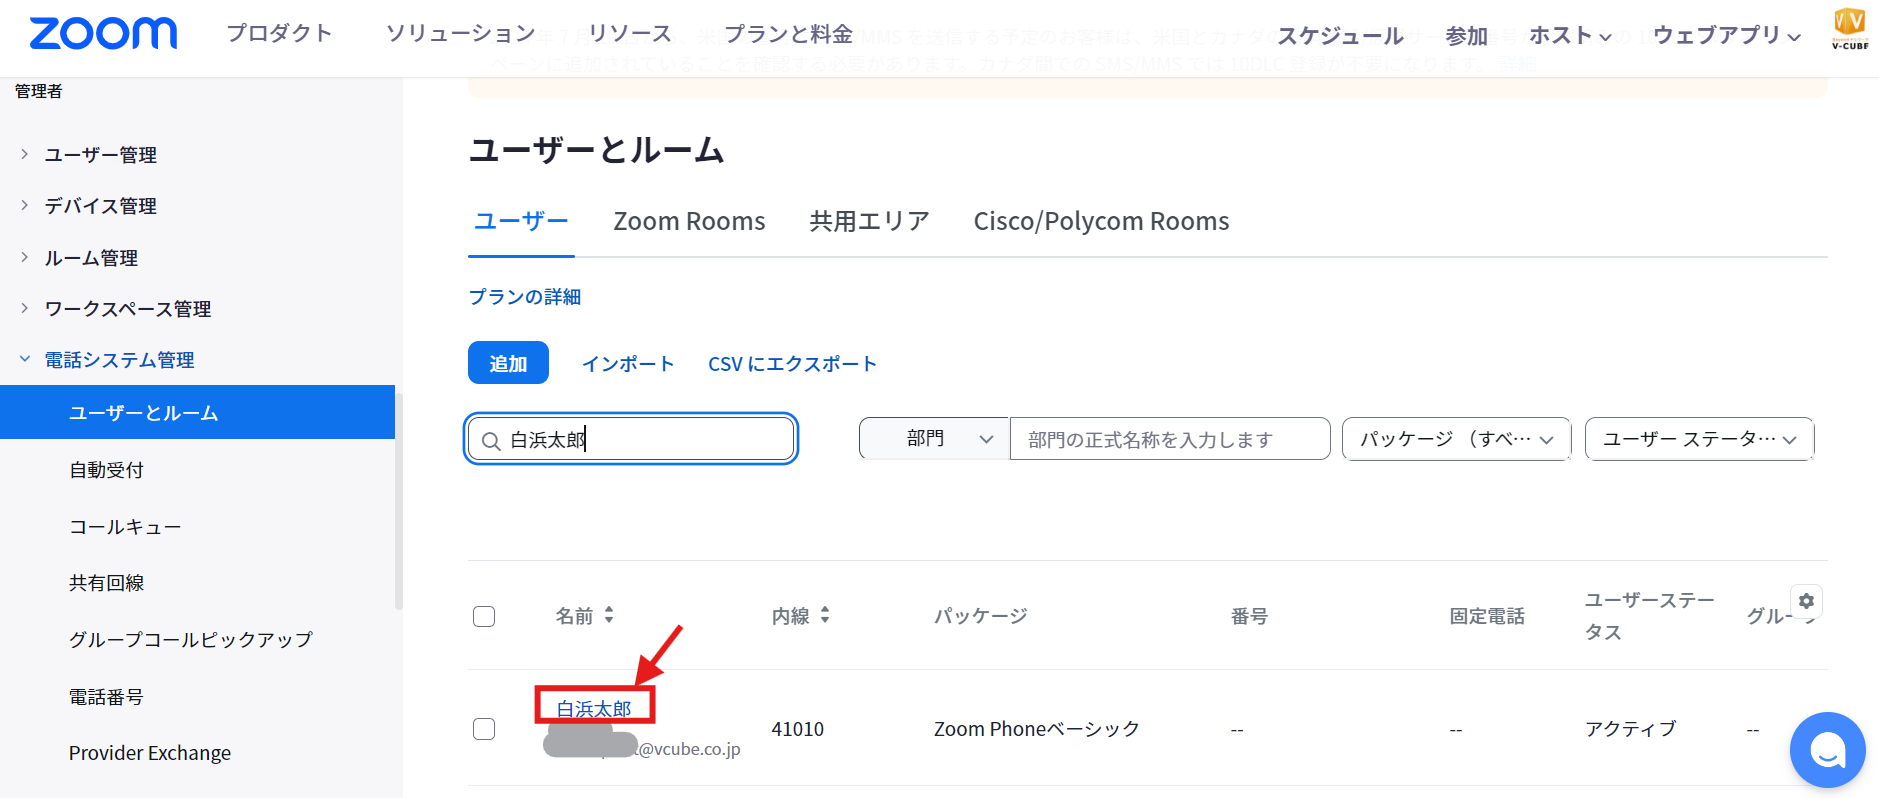Click extension number 41010
Viewport: 1879px width, 798px height.
pyautogui.click(x=798, y=729)
